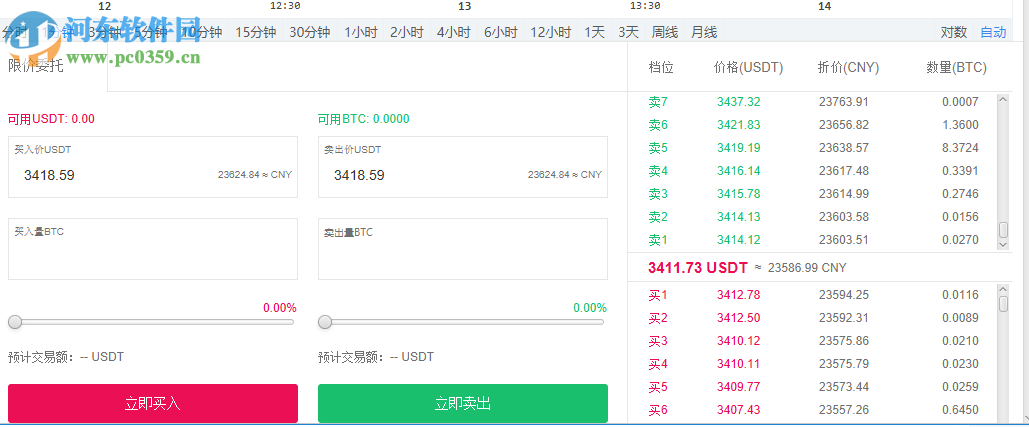
Task: Switch chart to 30分钟 interval
Action: point(310,32)
